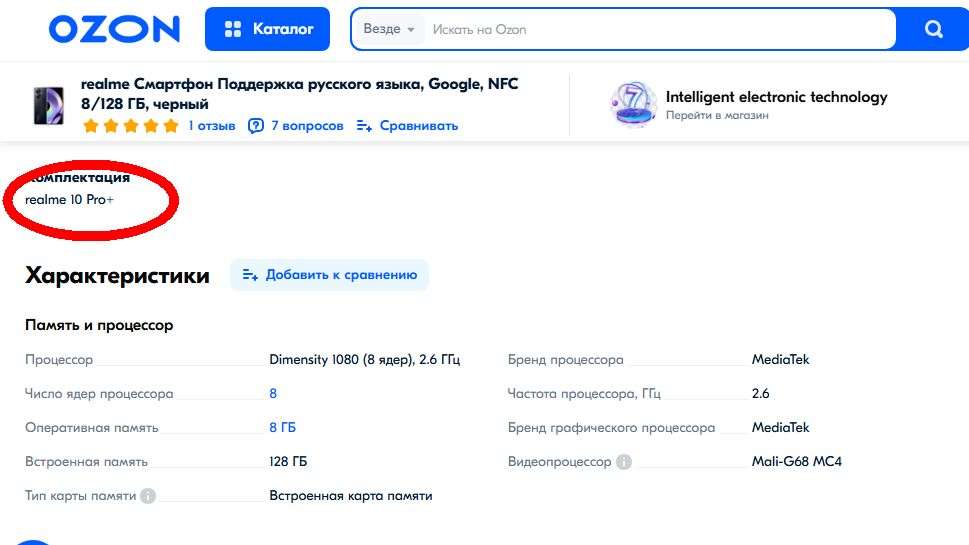This screenshot has height=545, width=969.
Task: Select the Mali-G68 MC4 value
Action: (797, 462)
